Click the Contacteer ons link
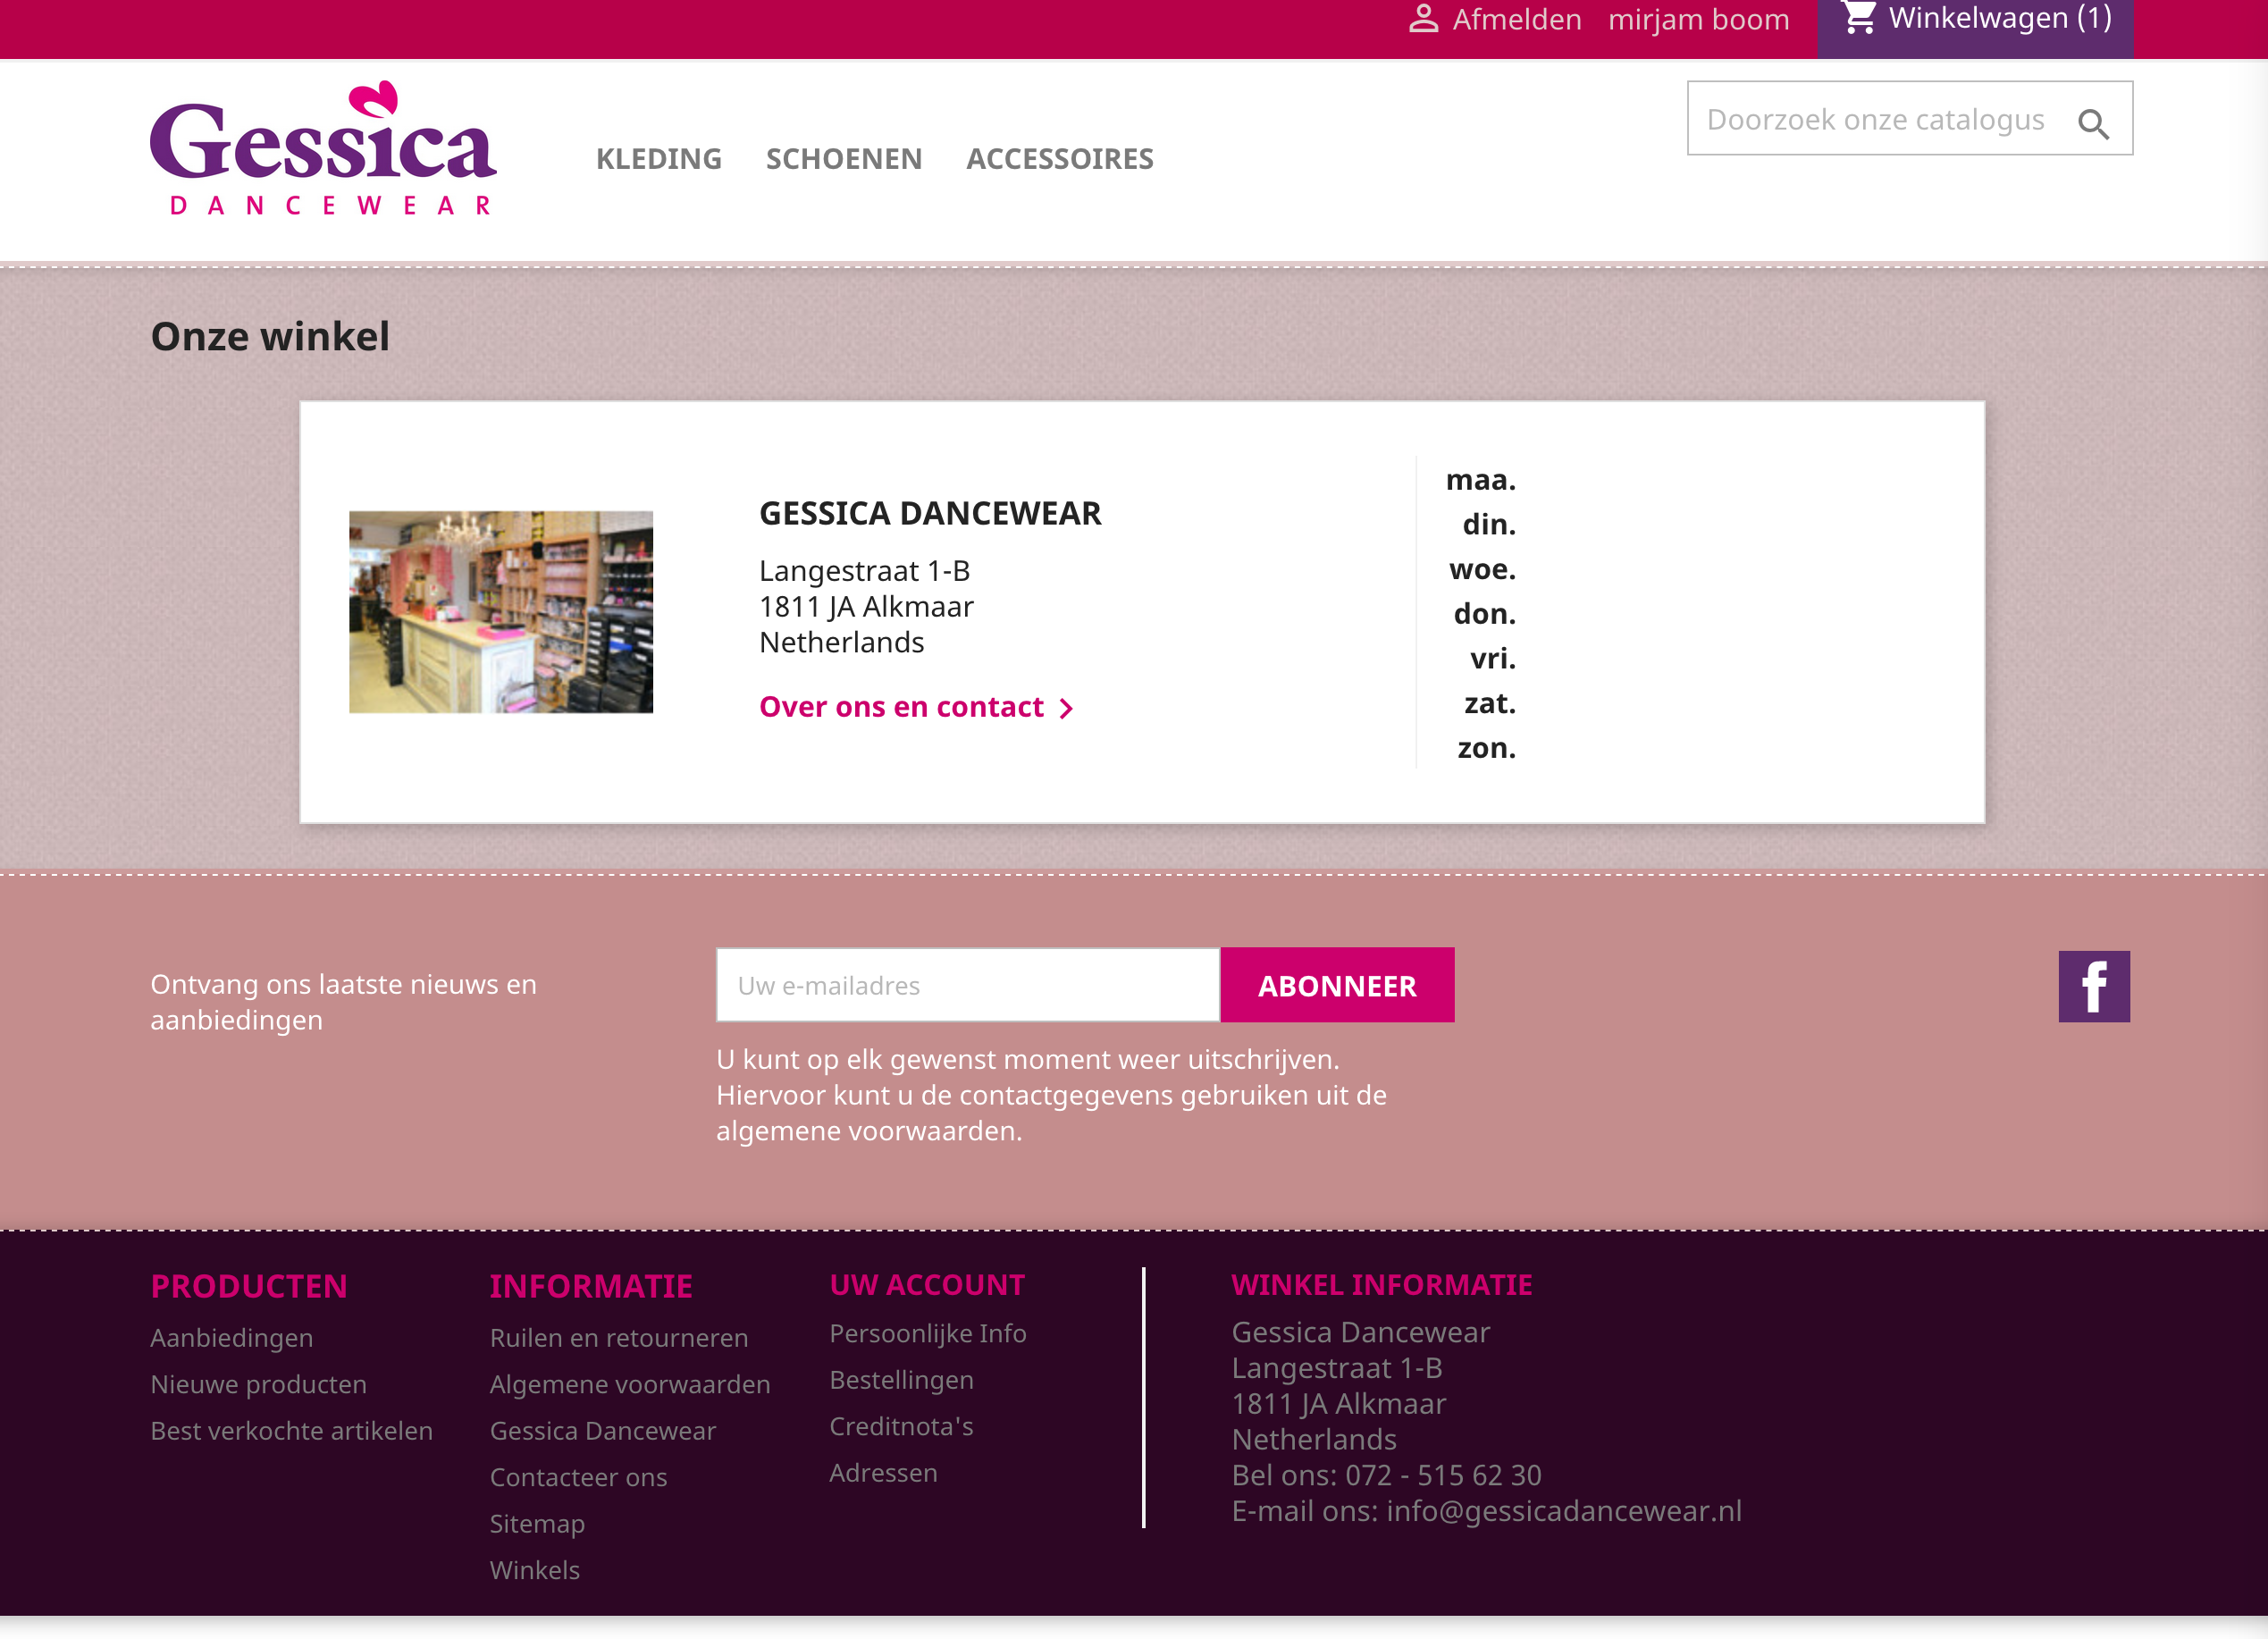 [577, 1476]
